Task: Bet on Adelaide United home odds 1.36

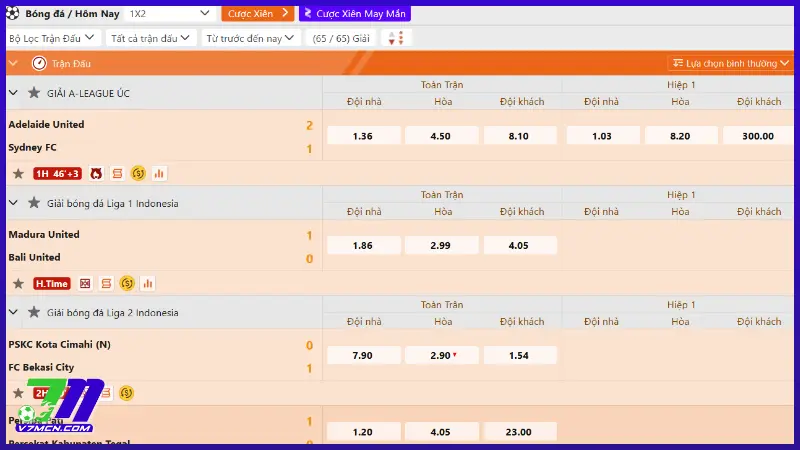Action: click(x=363, y=136)
